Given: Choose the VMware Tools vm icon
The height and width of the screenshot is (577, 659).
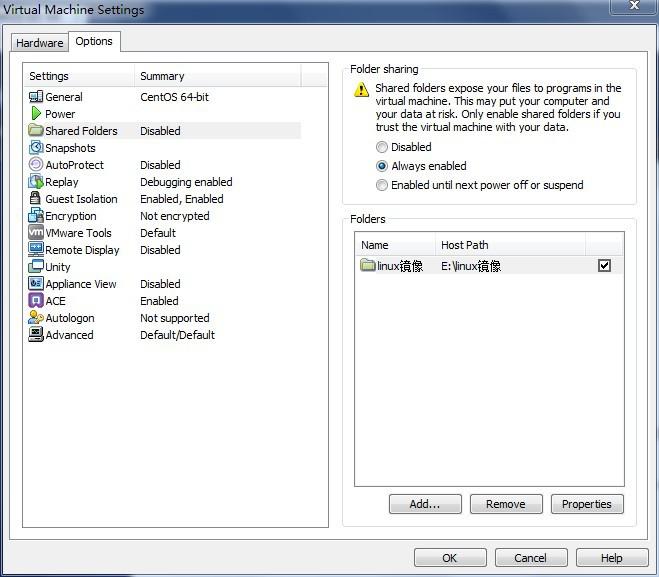Looking at the screenshot, I should pos(36,232).
